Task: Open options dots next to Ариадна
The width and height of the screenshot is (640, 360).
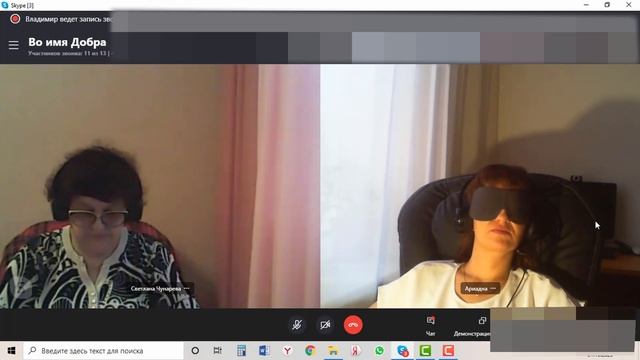Action: point(493,289)
